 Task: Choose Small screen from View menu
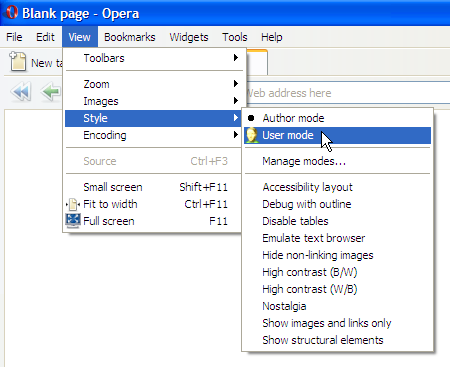click(153, 187)
